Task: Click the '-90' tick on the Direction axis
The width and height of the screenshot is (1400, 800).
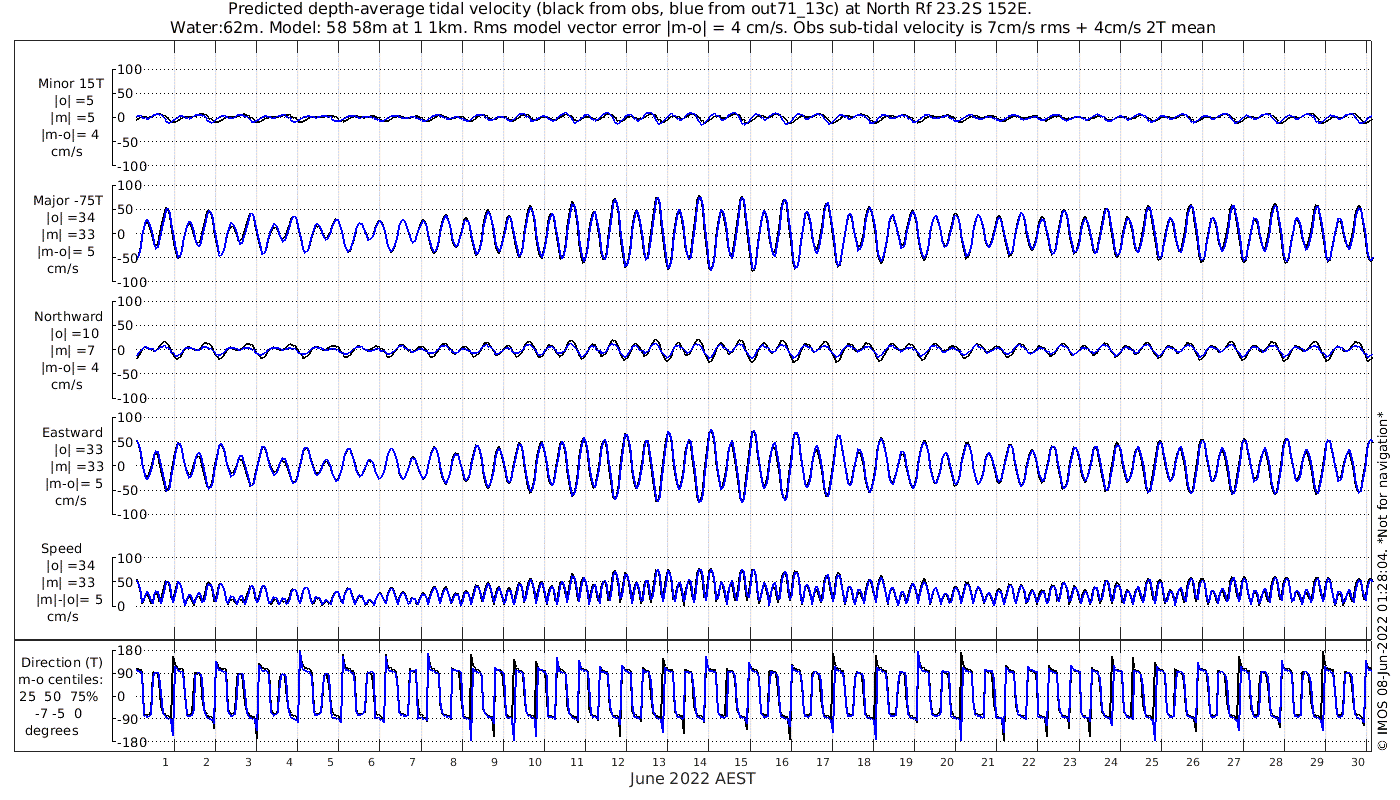Action: tap(130, 720)
